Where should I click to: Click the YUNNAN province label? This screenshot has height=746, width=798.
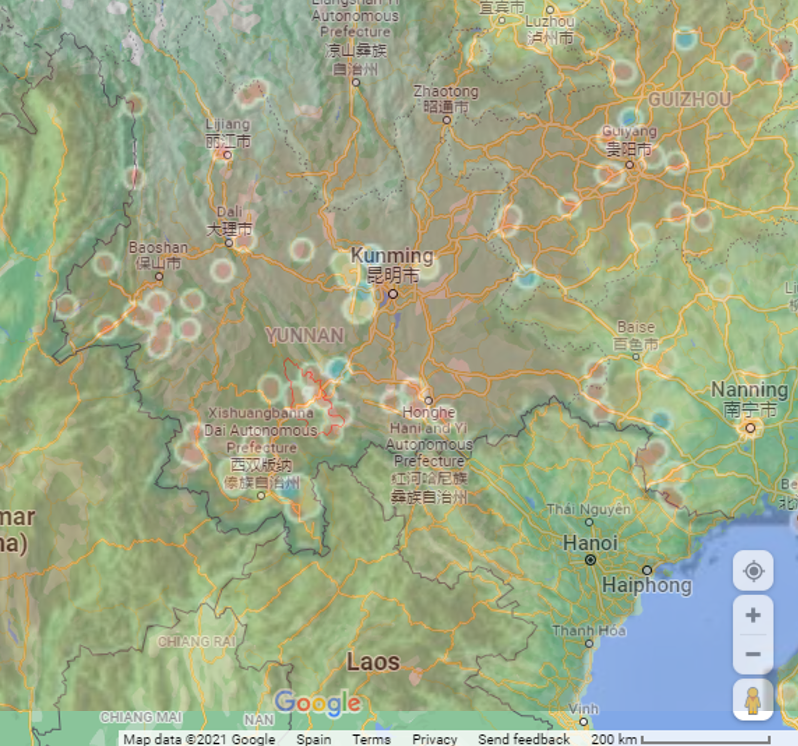point(304,335)
